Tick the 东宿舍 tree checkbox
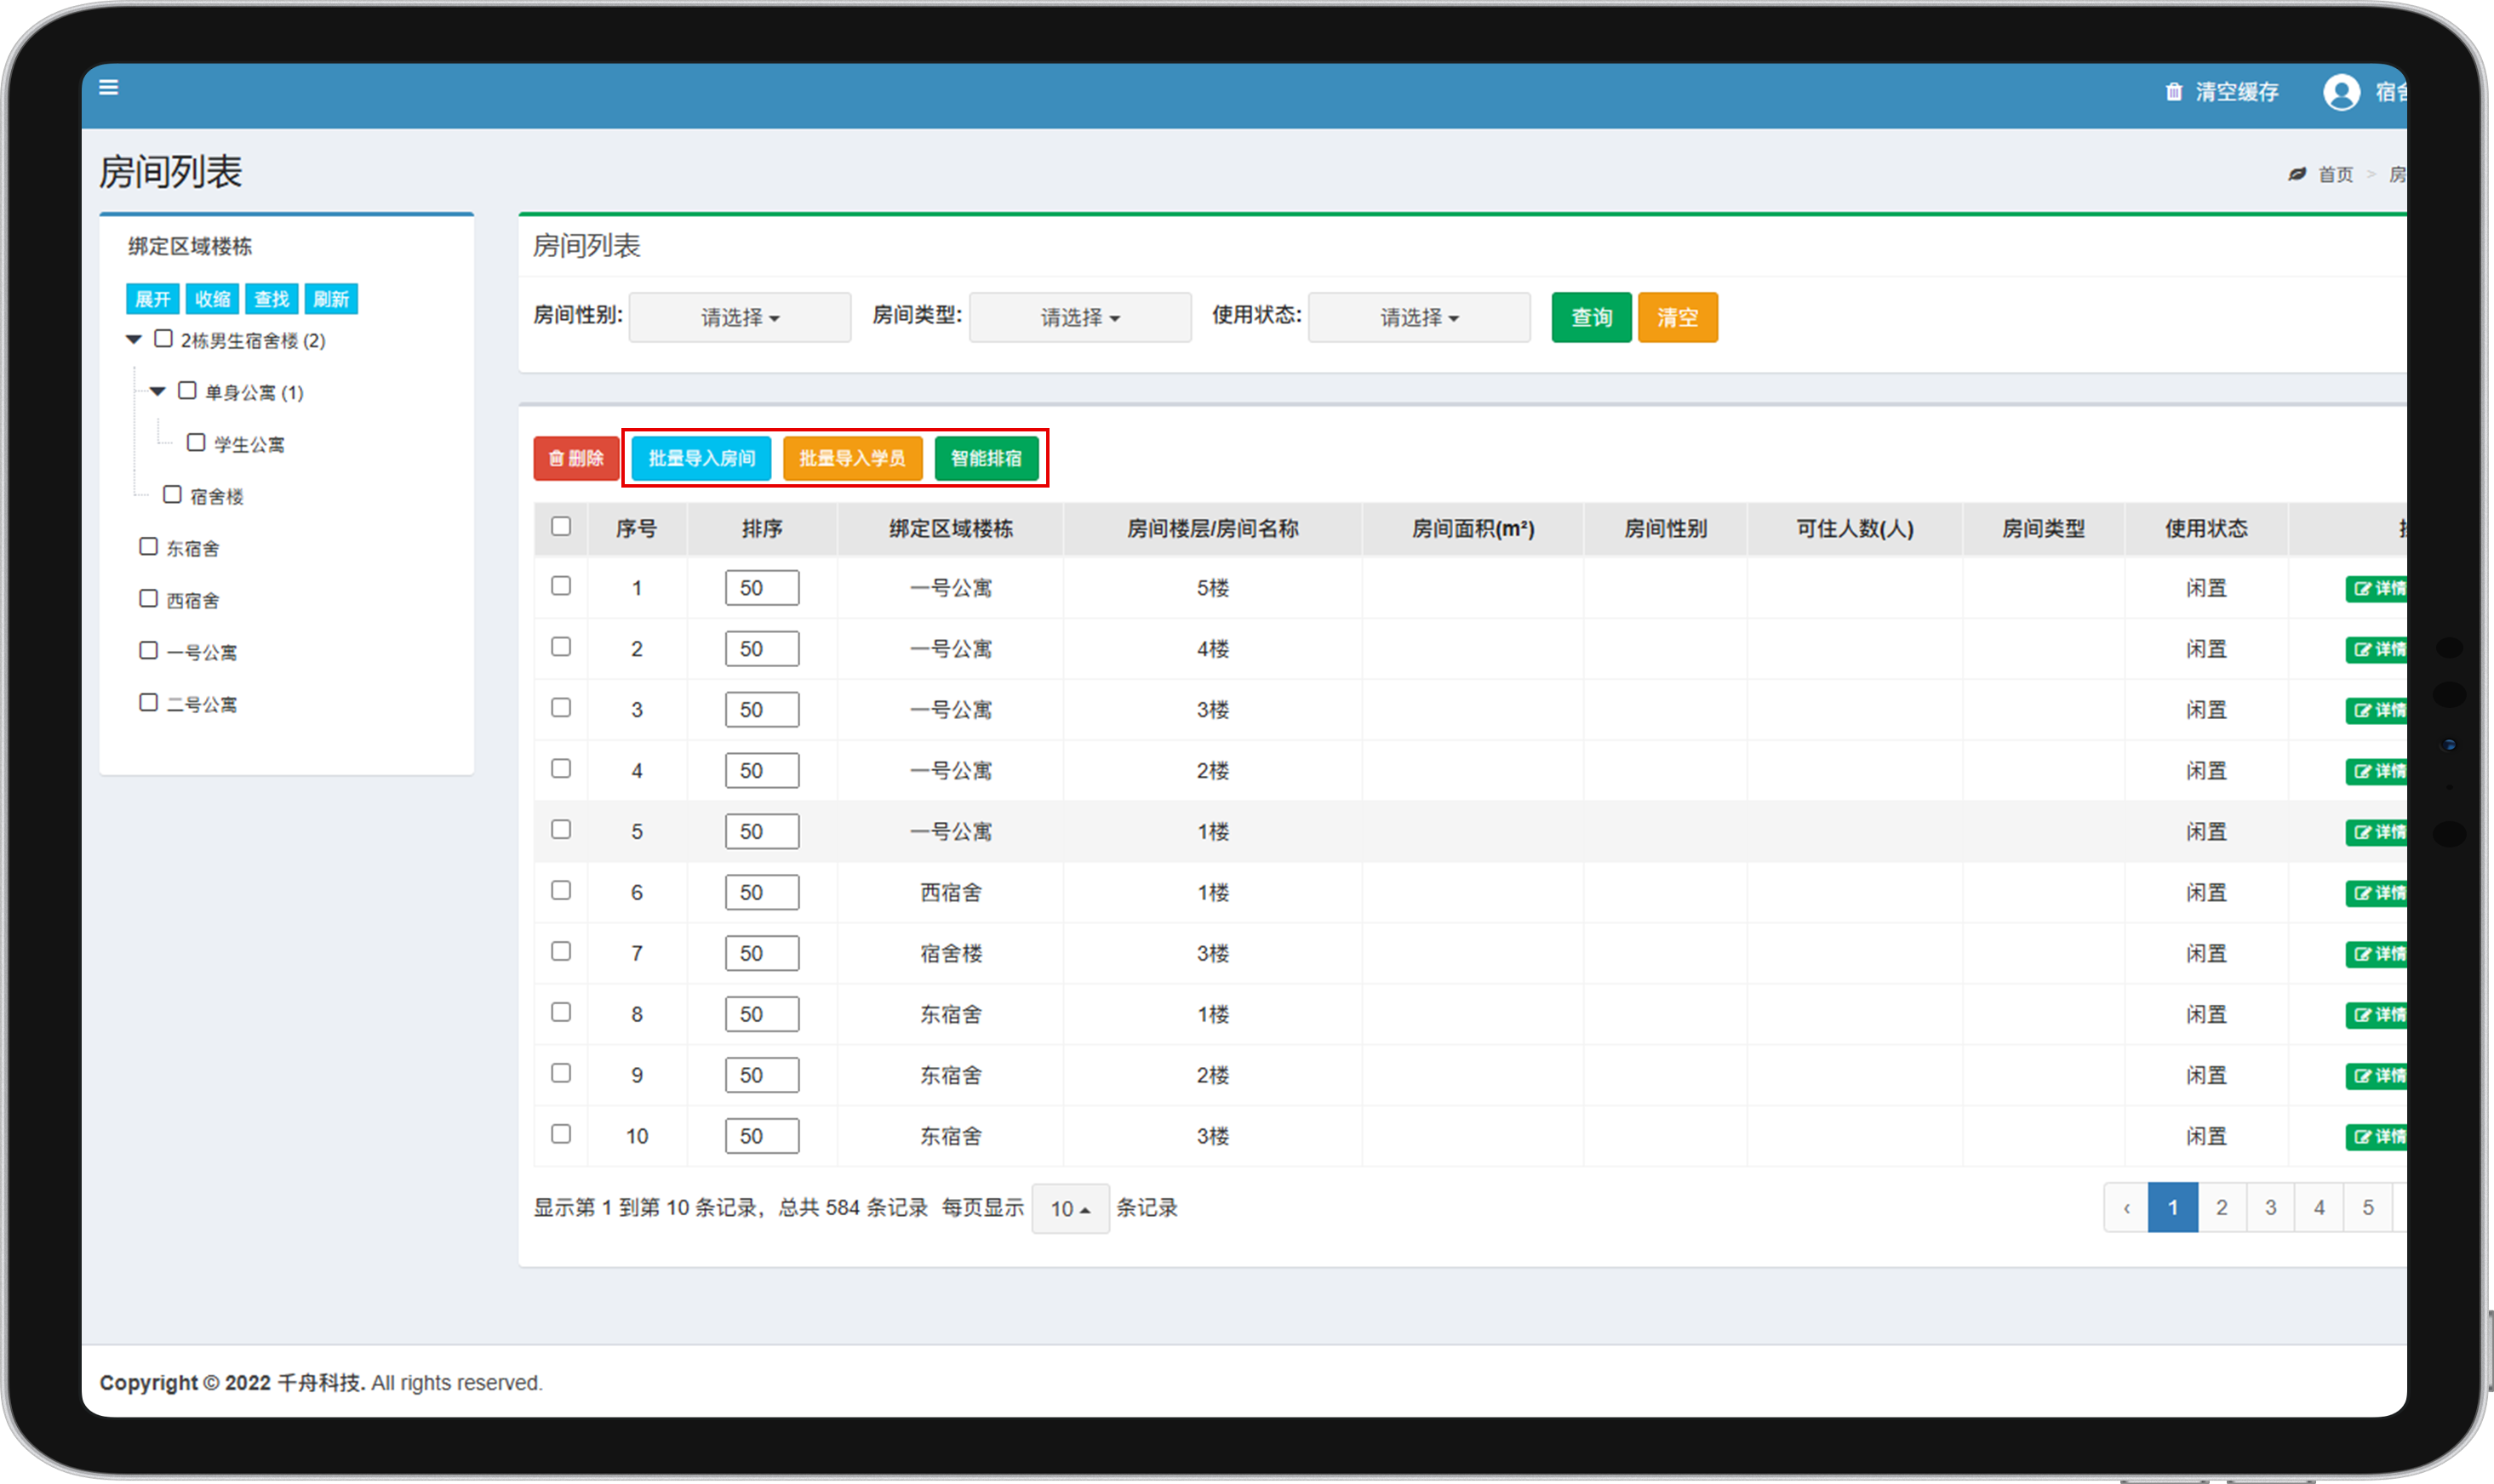The width and height of the screenshot is (2494, 1484). coord(149,546)
